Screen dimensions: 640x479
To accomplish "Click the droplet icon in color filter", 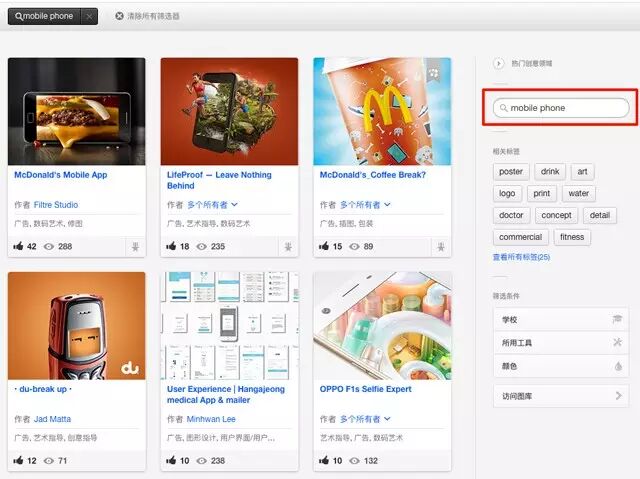I will pyautogui.click(x=618, y=366).
